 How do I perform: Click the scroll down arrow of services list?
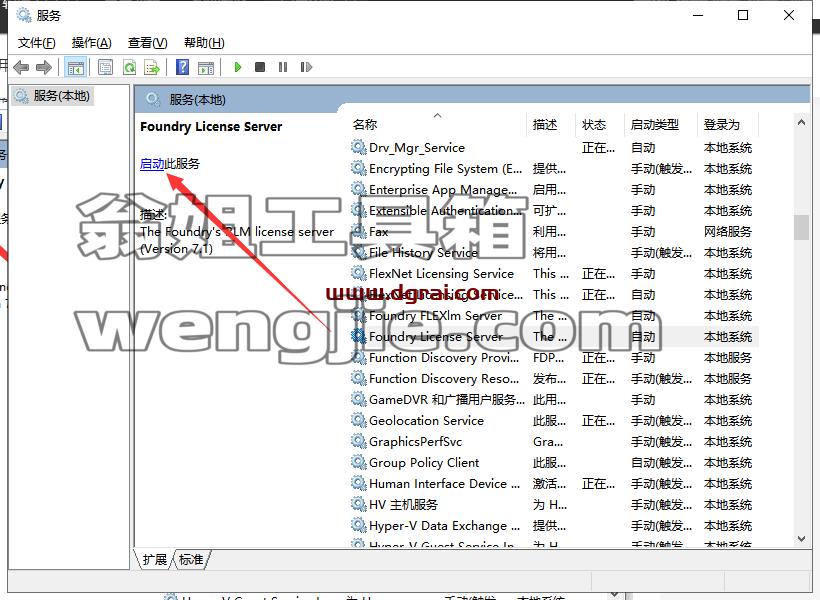tap(801, 538)
